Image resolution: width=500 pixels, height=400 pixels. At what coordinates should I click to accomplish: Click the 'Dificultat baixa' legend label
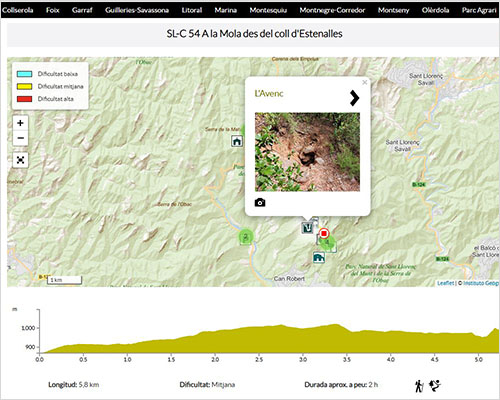(x=58, y=74)
